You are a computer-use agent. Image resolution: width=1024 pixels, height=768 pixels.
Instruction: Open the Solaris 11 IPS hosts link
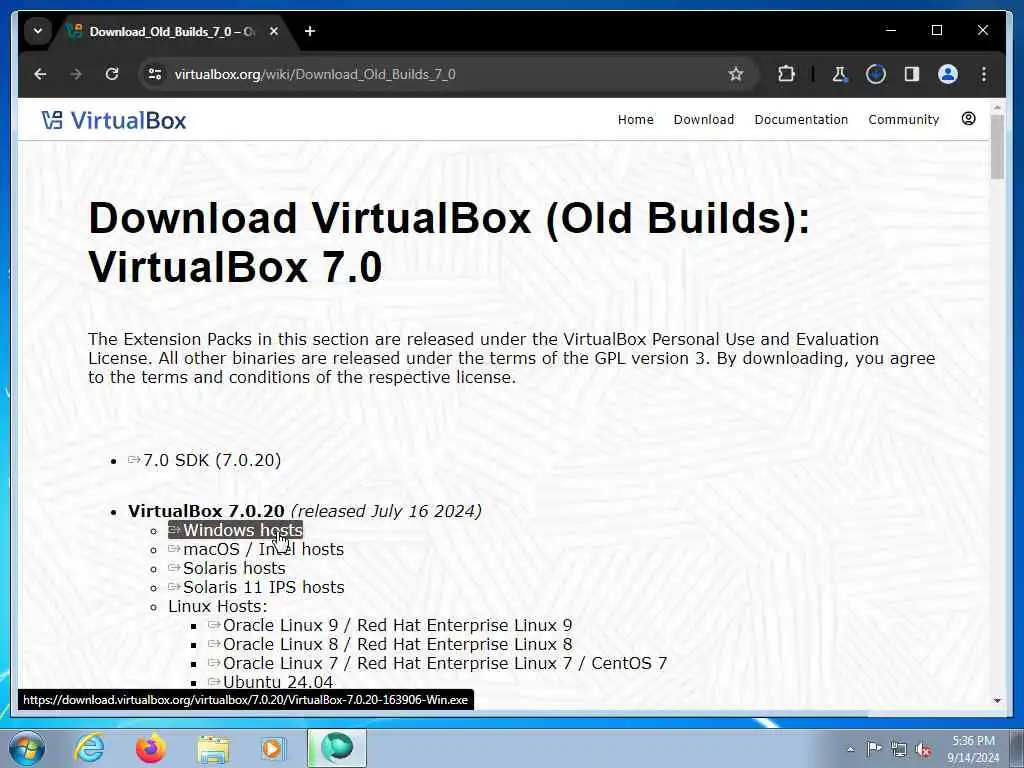point(256,587)
